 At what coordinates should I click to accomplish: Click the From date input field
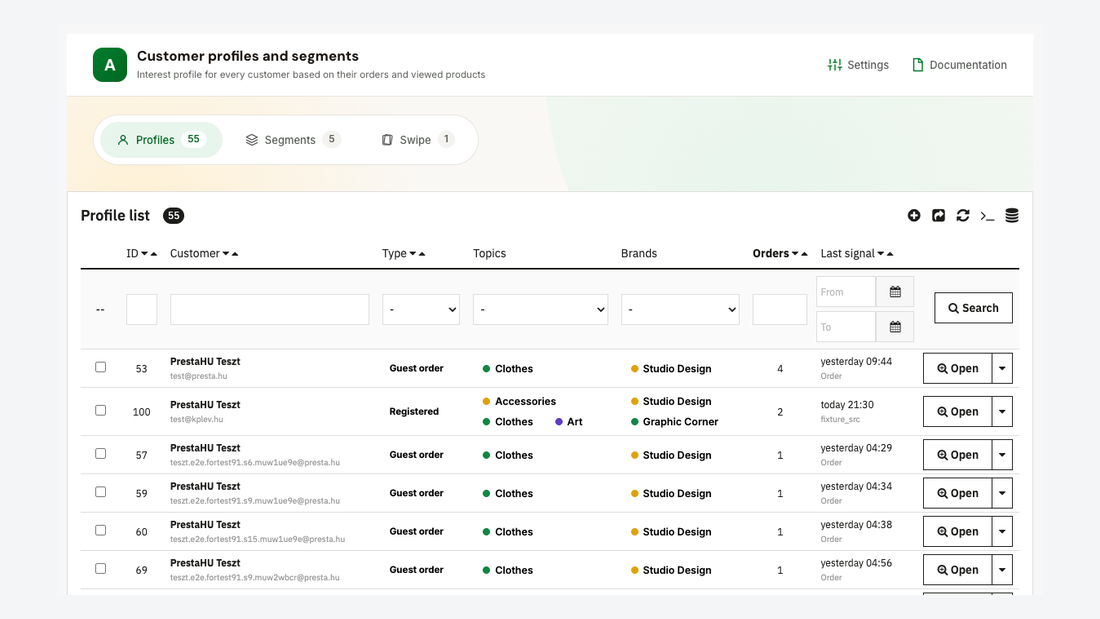point(846,292)
